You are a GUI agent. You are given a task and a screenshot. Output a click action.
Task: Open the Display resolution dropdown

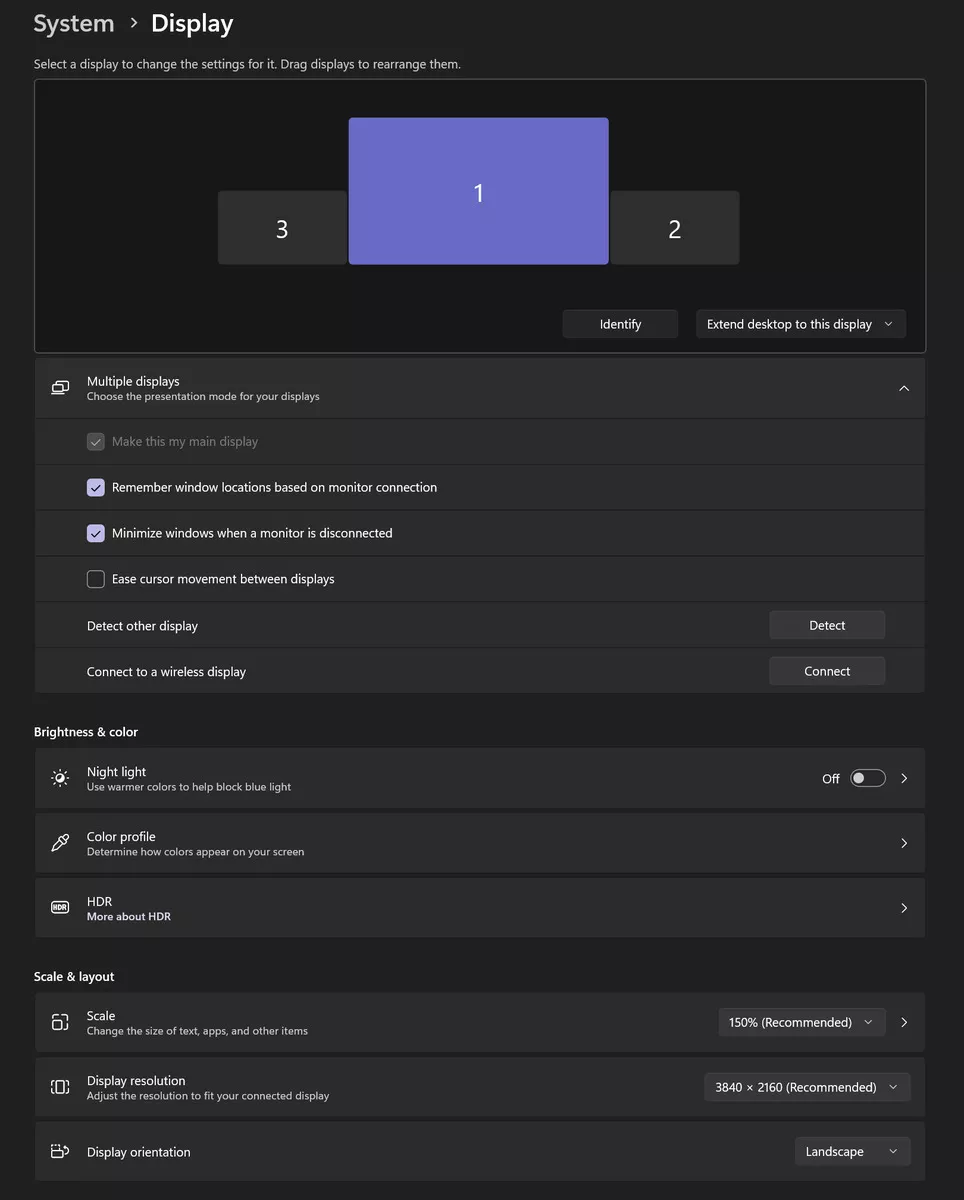click(x=807, y=1087)
